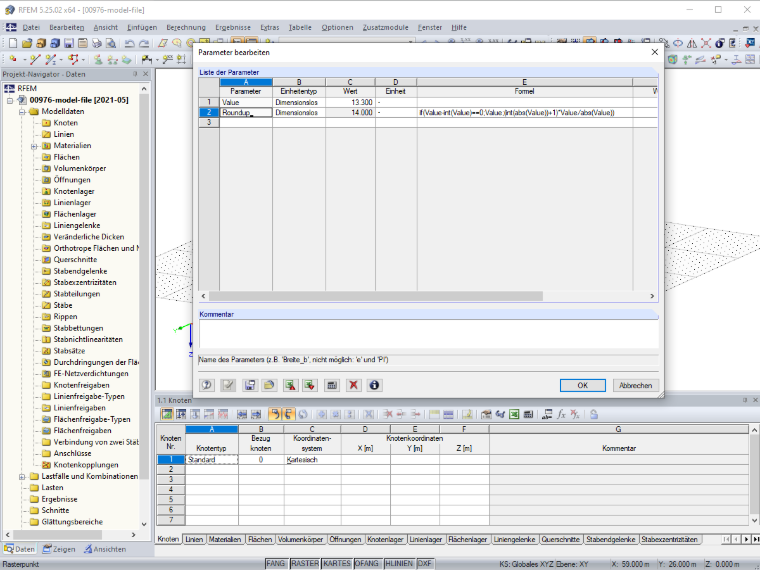Viewport: 760px width, 570px height.
Task: Switch to Ansichten navigator tab
Action: [x=105, y=549]
